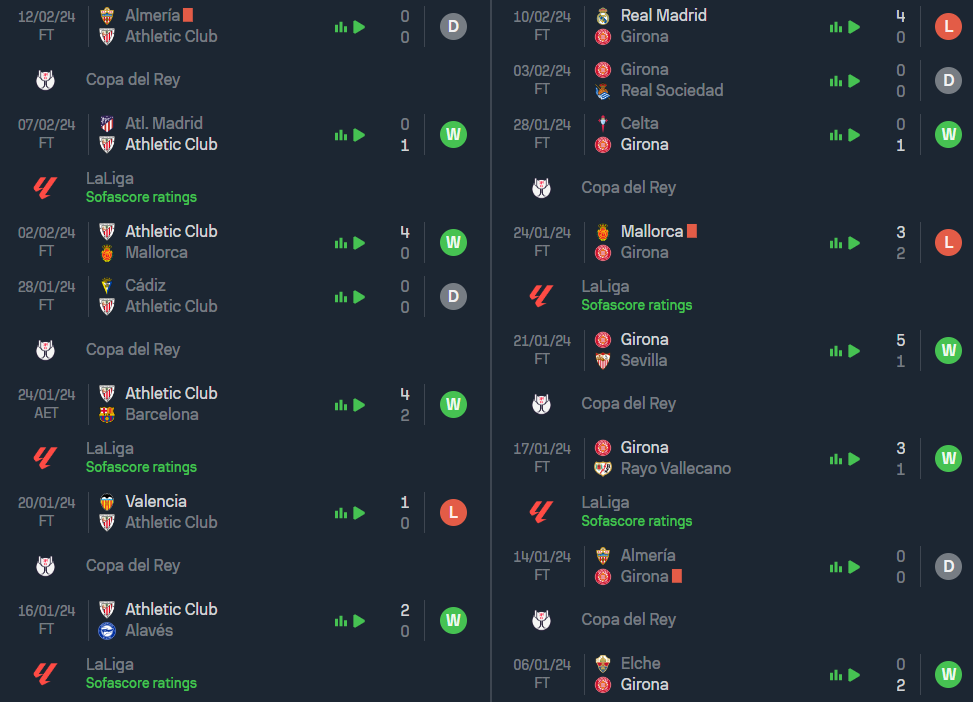Click the Real Madrid crest icon
Image resolution: width=973 pixels, height=702 pixels.
point(603,16)
